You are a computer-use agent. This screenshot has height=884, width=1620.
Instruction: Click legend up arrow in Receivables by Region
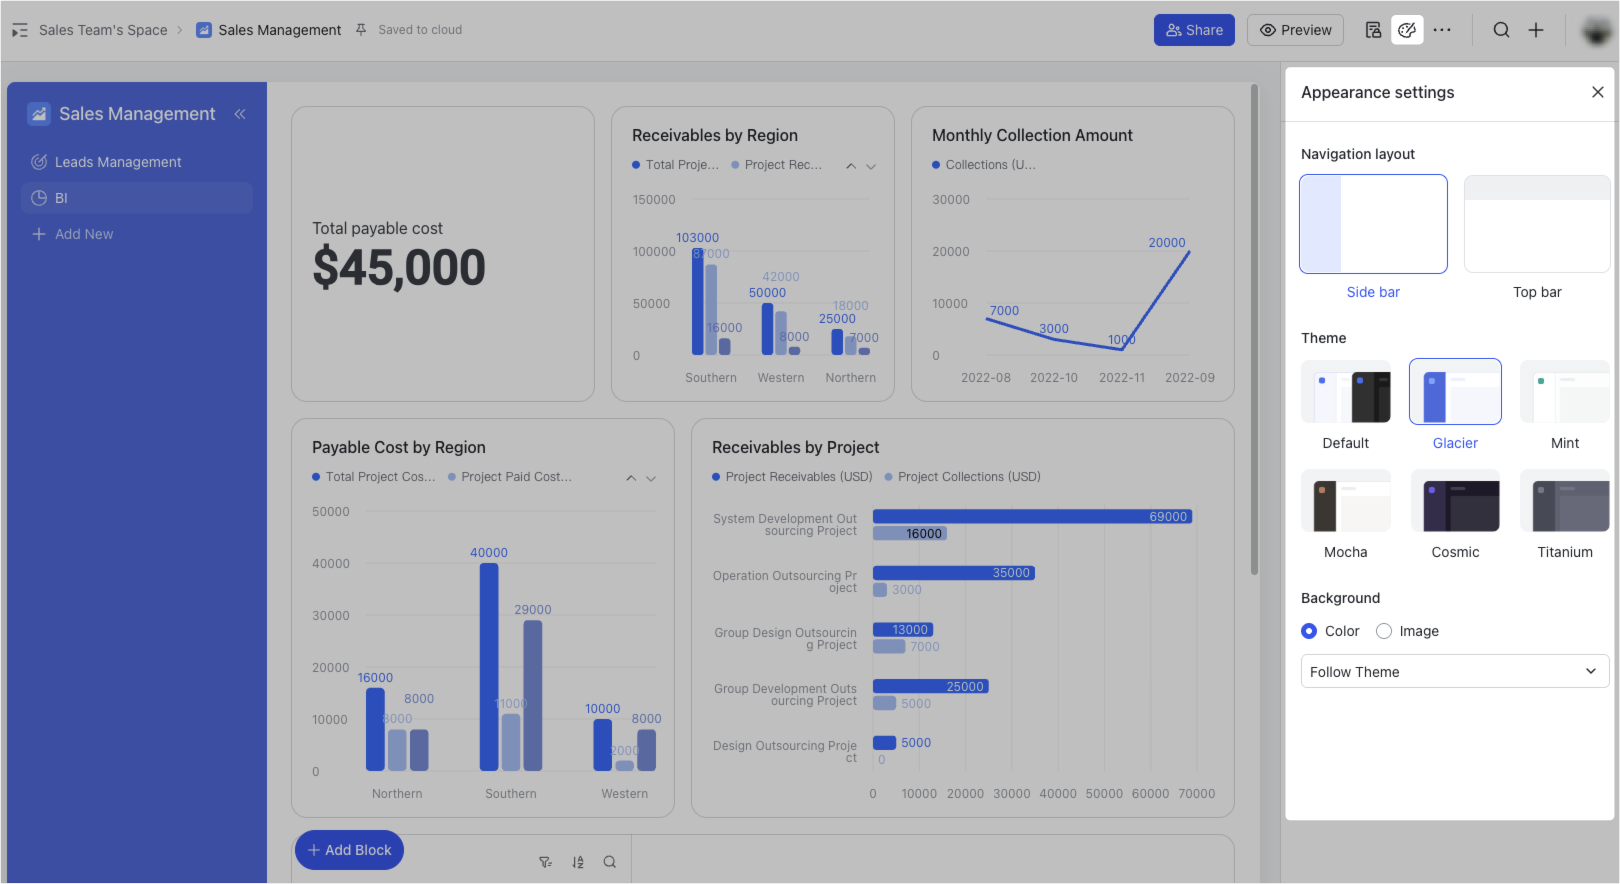pyautogui.click(x=851, y=166)
